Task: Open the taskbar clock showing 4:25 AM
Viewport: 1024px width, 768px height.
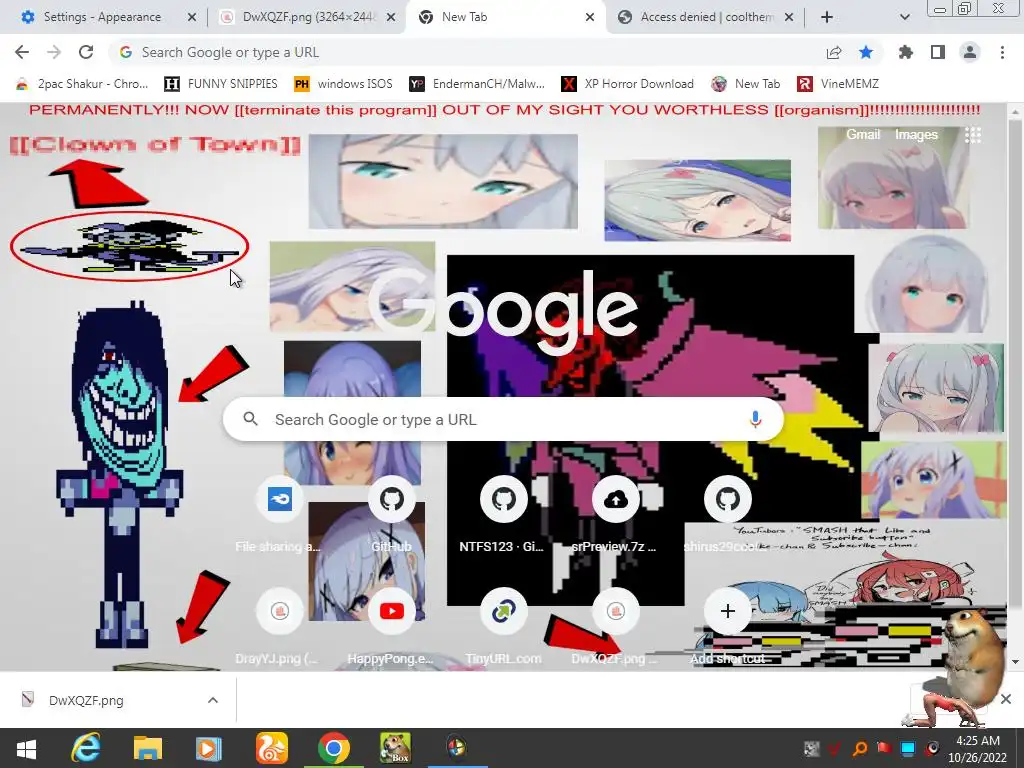Action: pos(978,749)
